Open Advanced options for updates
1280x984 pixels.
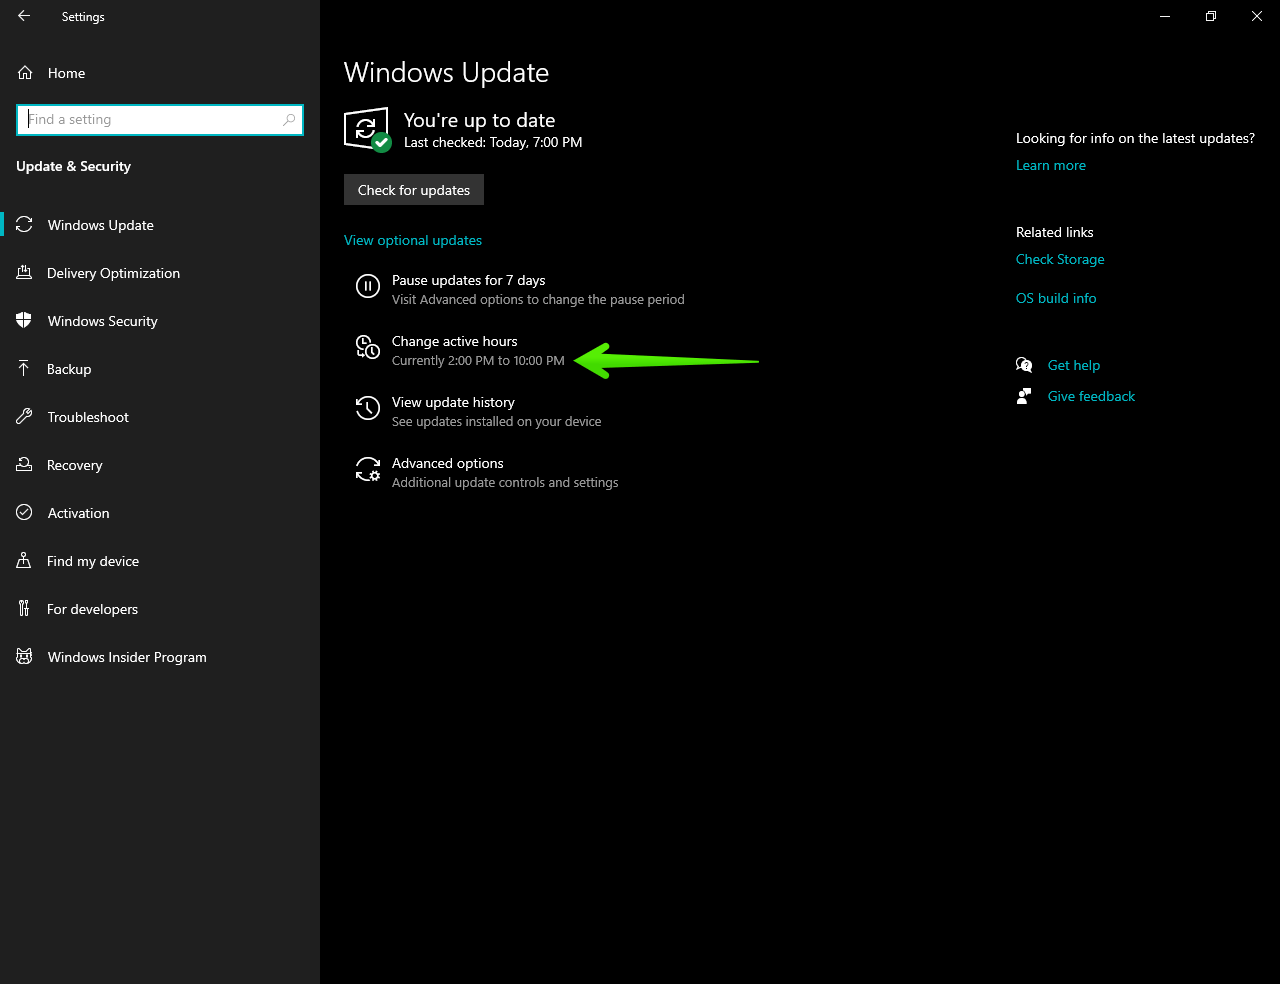tap(487, 472)
